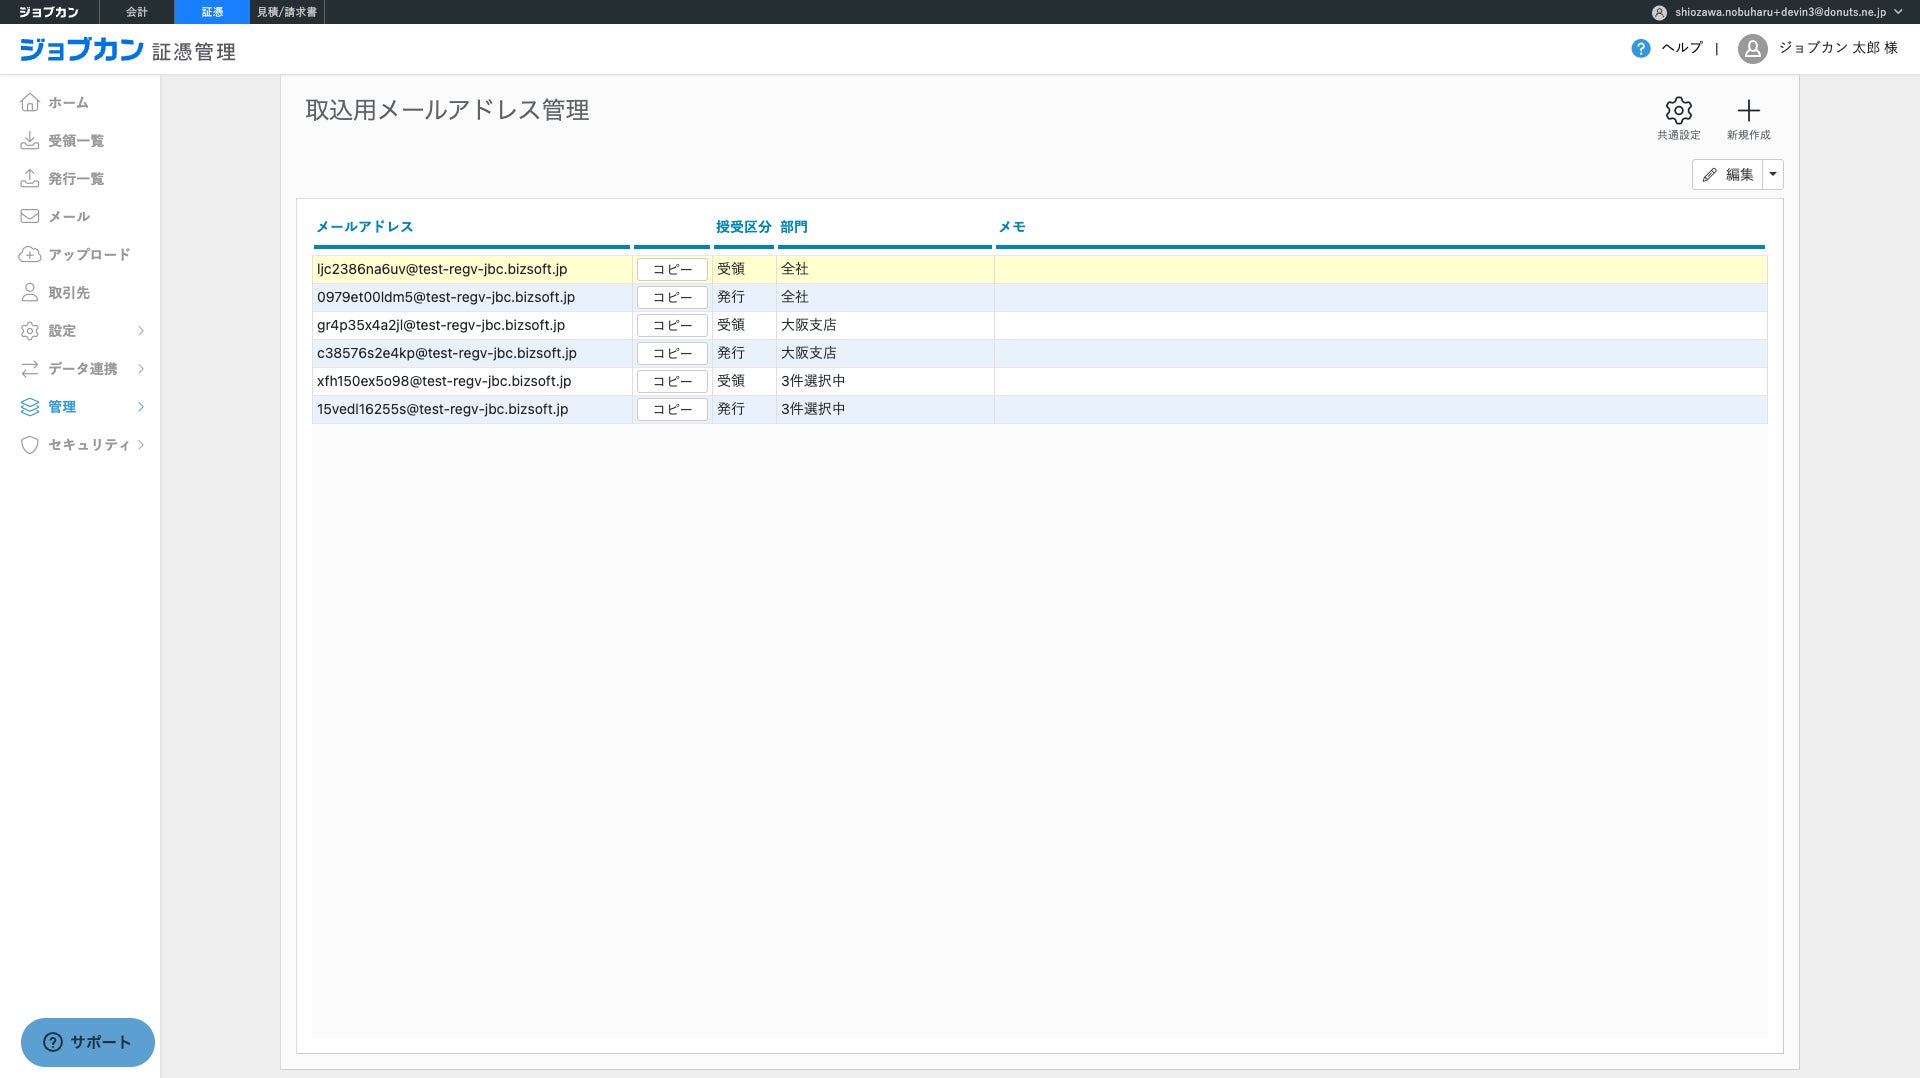The image size is (1920, 1078).
Task: Select row c38576s2e4kp@test-regv-jbc.bizsoft.jp
Action: 1040,353
